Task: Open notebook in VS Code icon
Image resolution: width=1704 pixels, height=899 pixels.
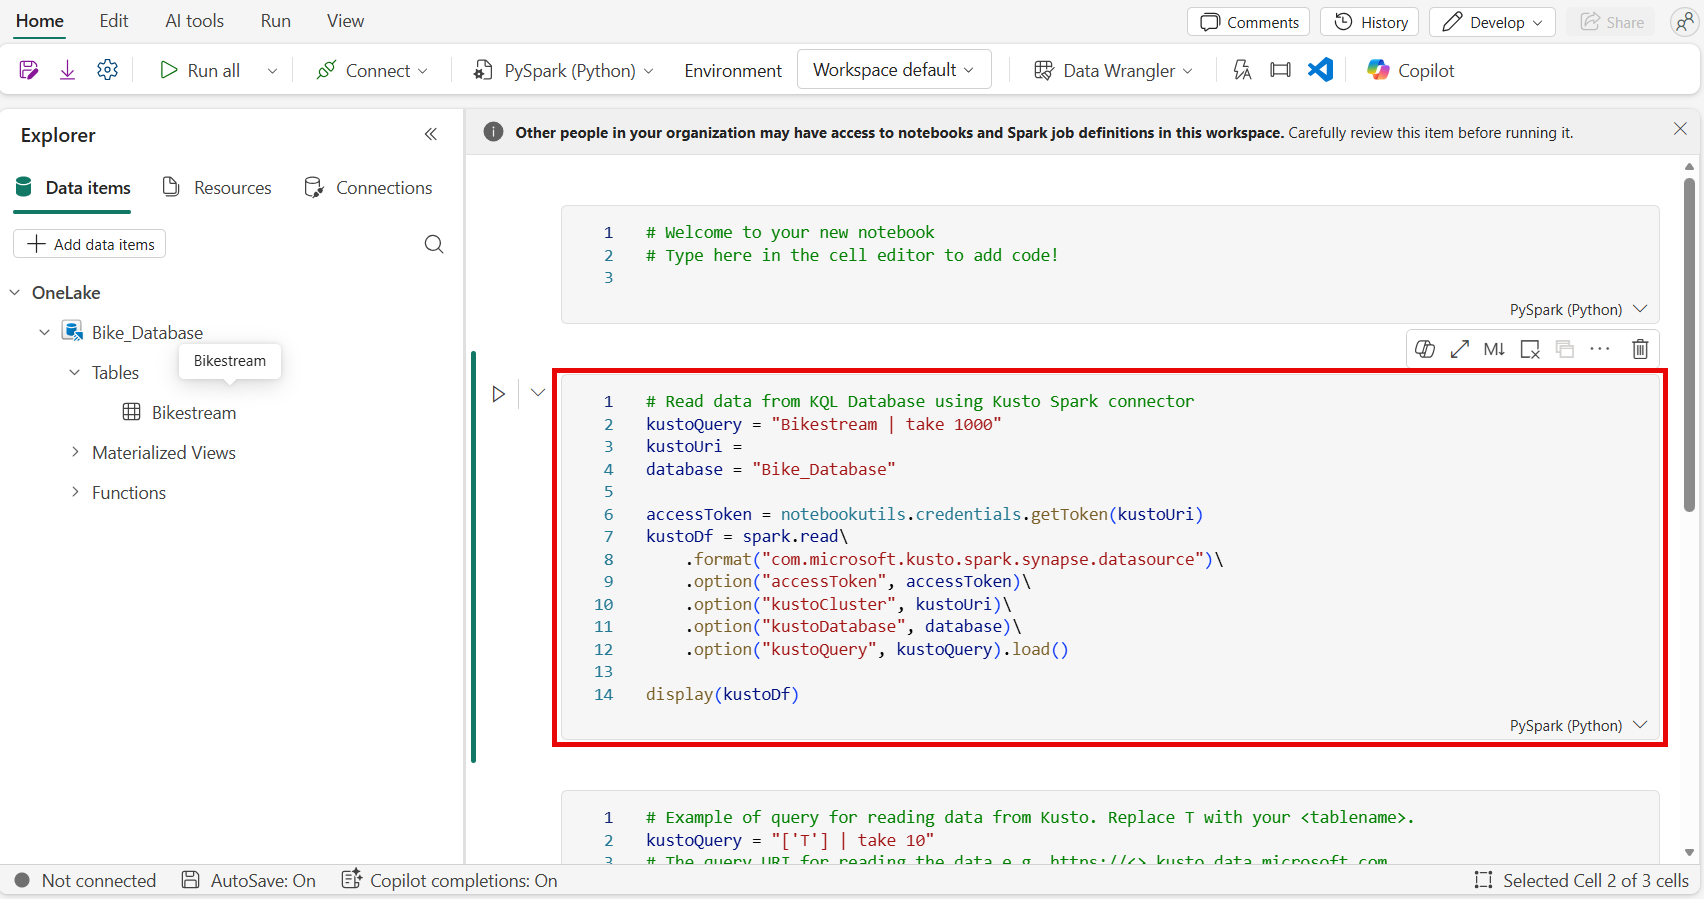Action: coord(1321,70)
